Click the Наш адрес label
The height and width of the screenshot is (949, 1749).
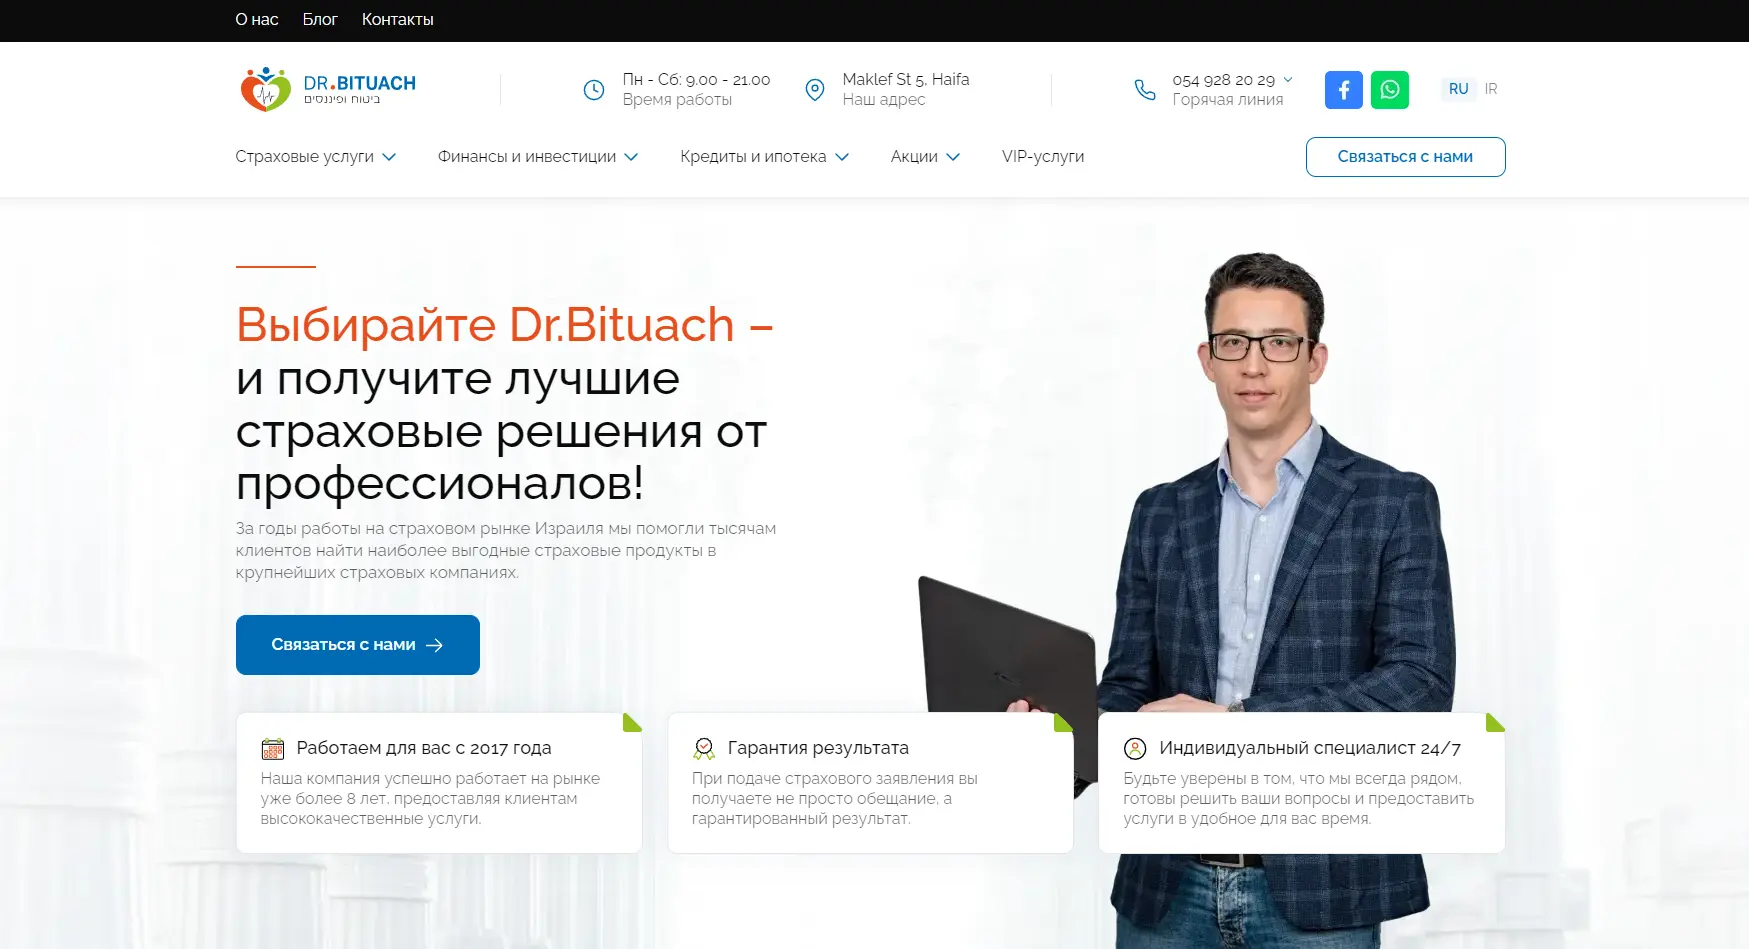click(x=884, y=100)
